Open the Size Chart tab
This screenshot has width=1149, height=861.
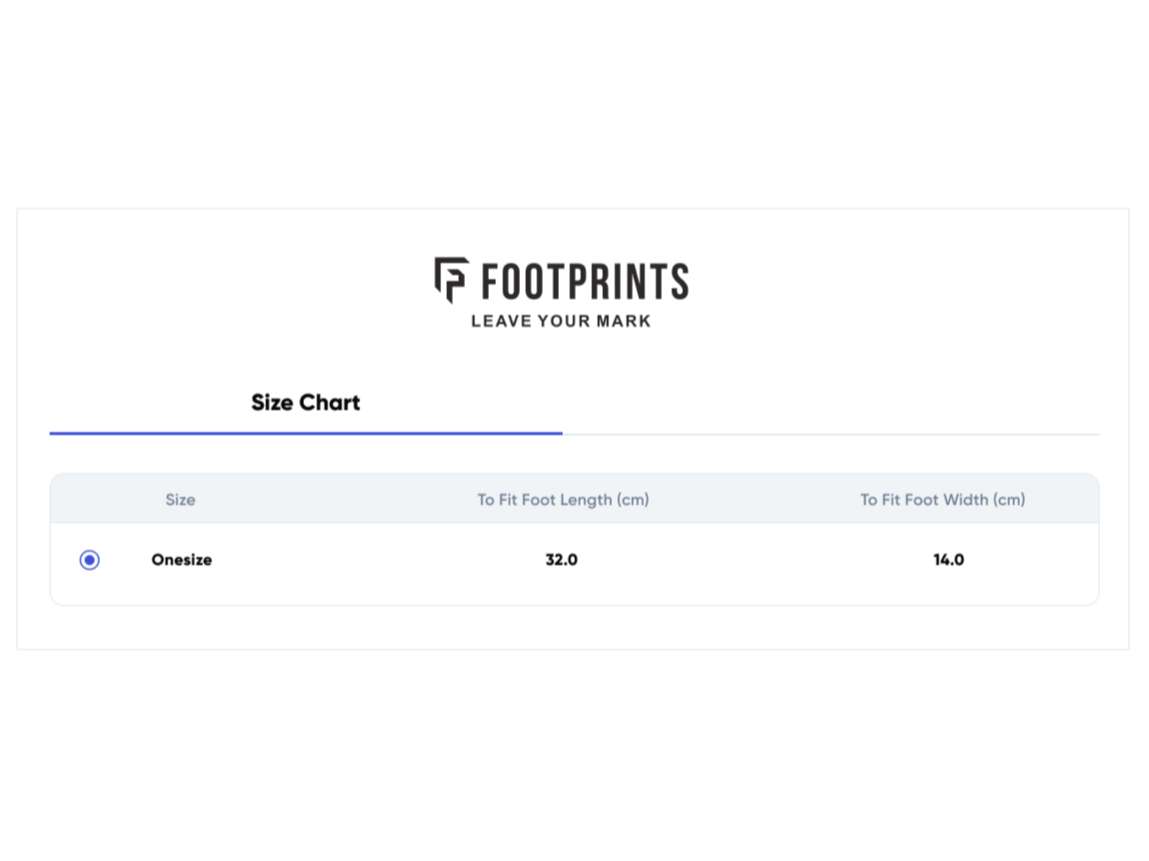point(305,403)
